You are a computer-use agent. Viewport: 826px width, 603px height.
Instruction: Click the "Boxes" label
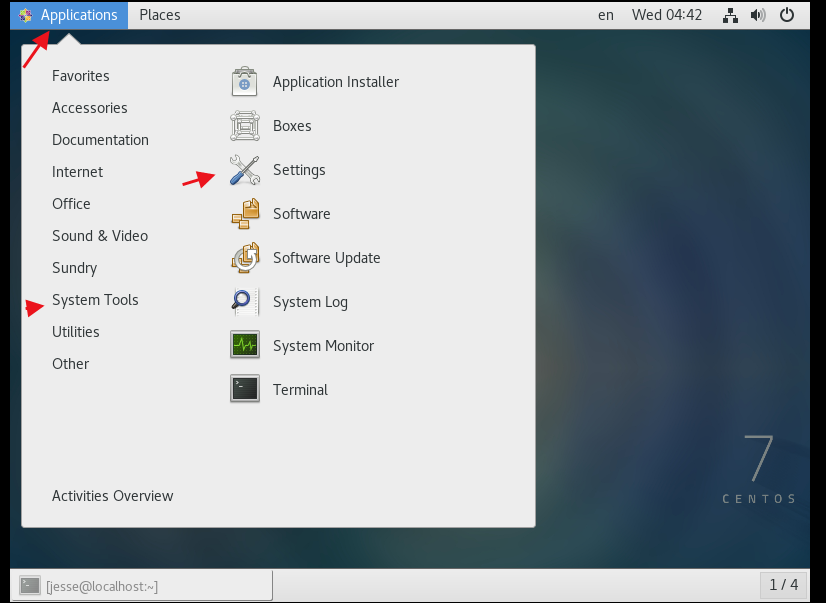[292, 126]
